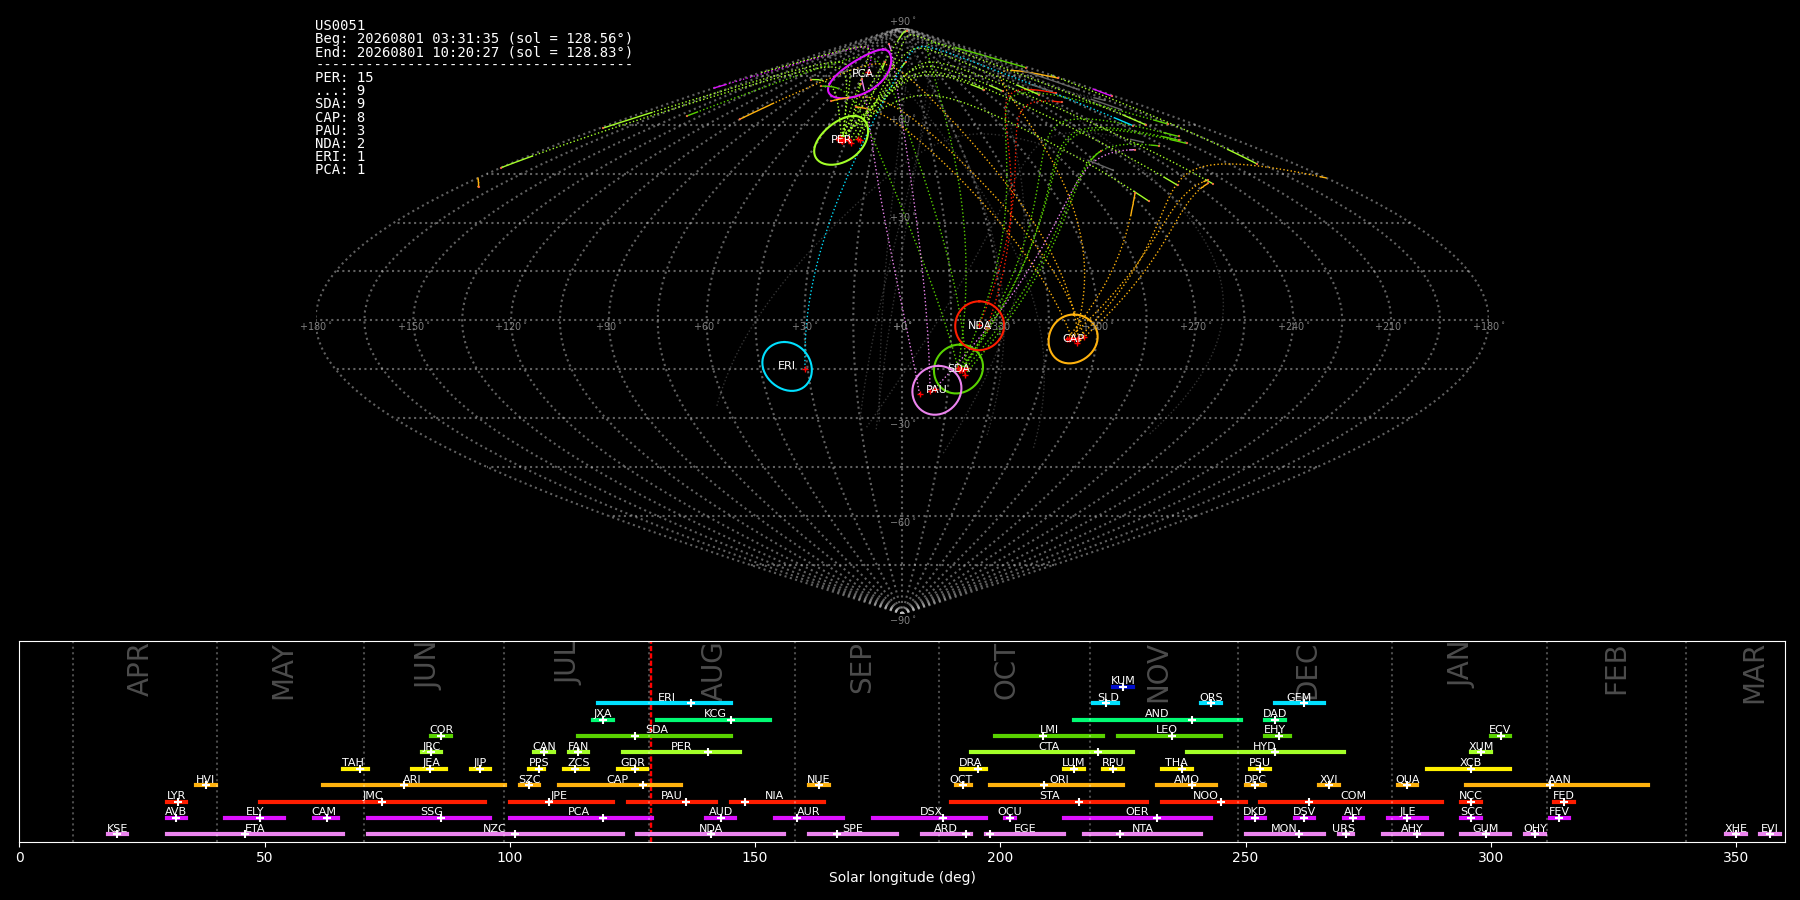Select the KCG green activity bar

pyautogui.click(x=713, y=719)
